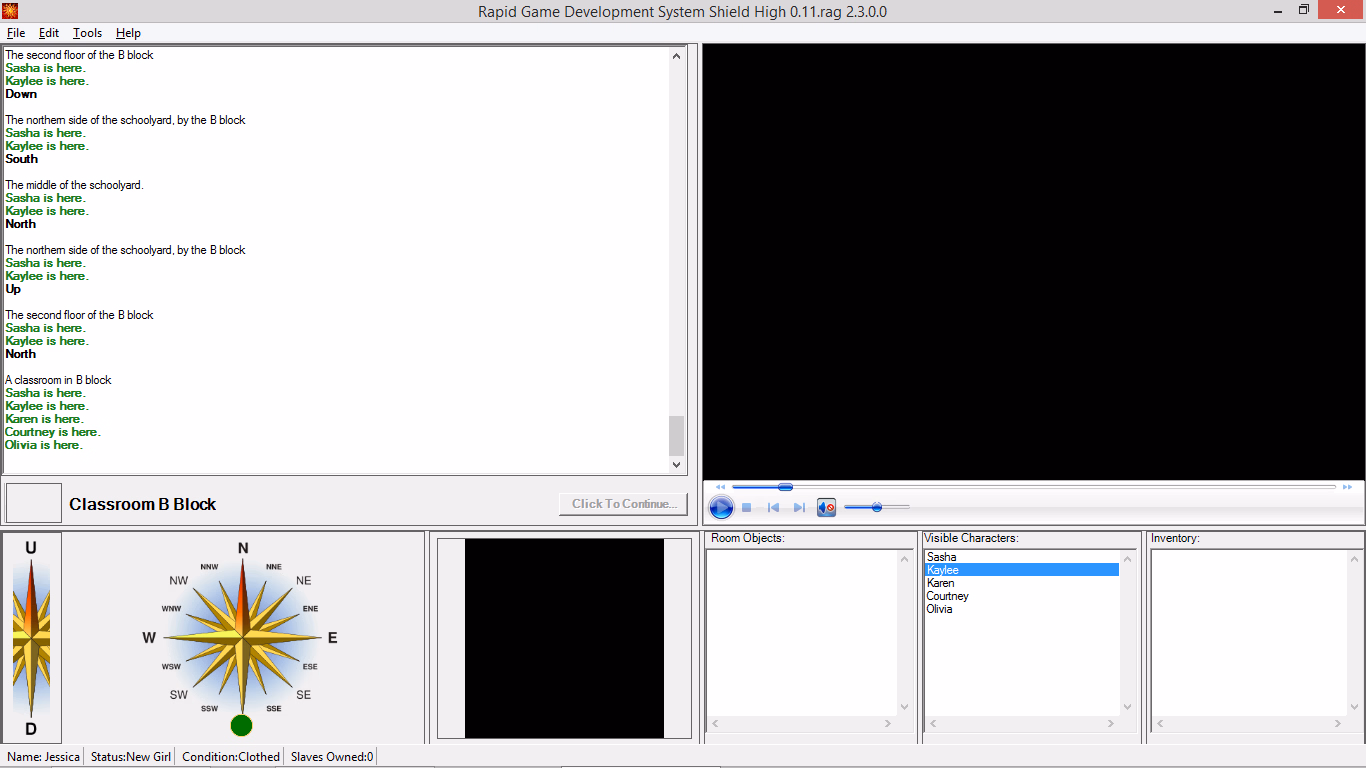Go WNW on the compass
This screenshot has height=768, width=1366.
point(172,608)
